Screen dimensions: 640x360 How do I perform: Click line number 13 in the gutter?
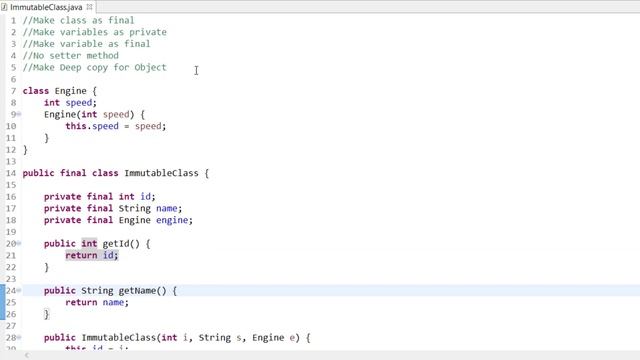click(11, 162)
